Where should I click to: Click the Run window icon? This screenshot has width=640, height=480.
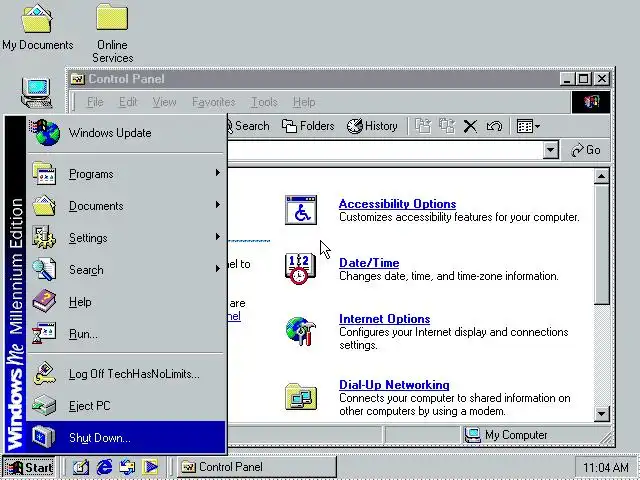44,333
